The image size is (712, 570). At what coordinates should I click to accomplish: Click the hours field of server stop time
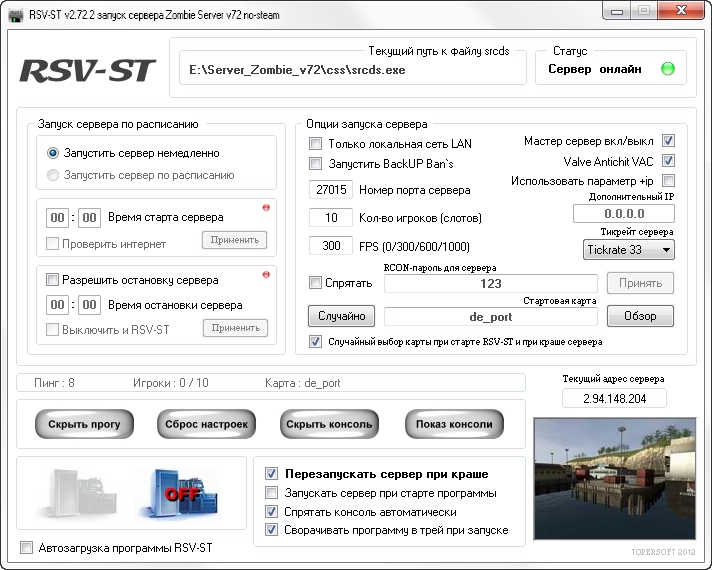pos(57,304)
